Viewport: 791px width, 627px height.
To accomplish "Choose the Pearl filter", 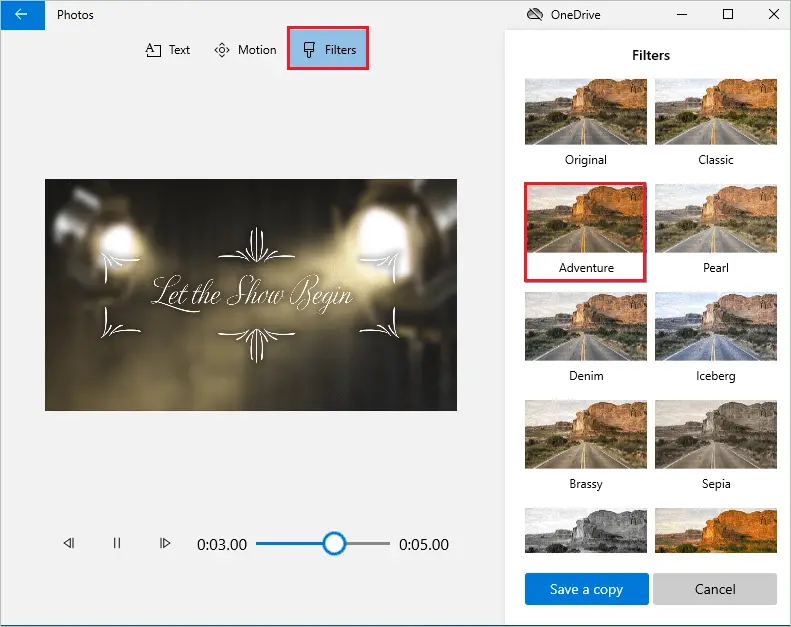I will pyautogui.click(x=715, y=220).
